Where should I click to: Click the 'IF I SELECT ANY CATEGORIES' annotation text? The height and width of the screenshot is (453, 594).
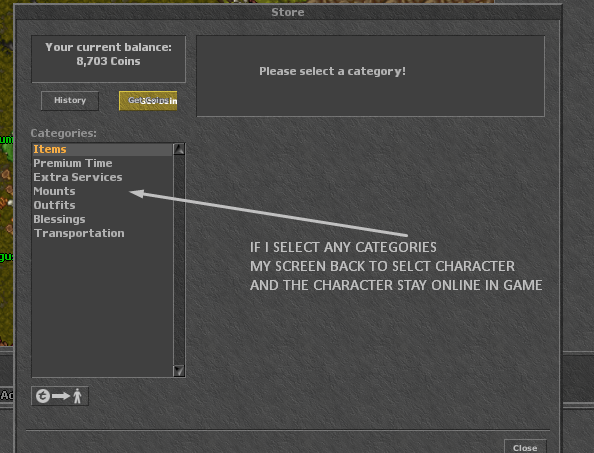pos(343,247)
